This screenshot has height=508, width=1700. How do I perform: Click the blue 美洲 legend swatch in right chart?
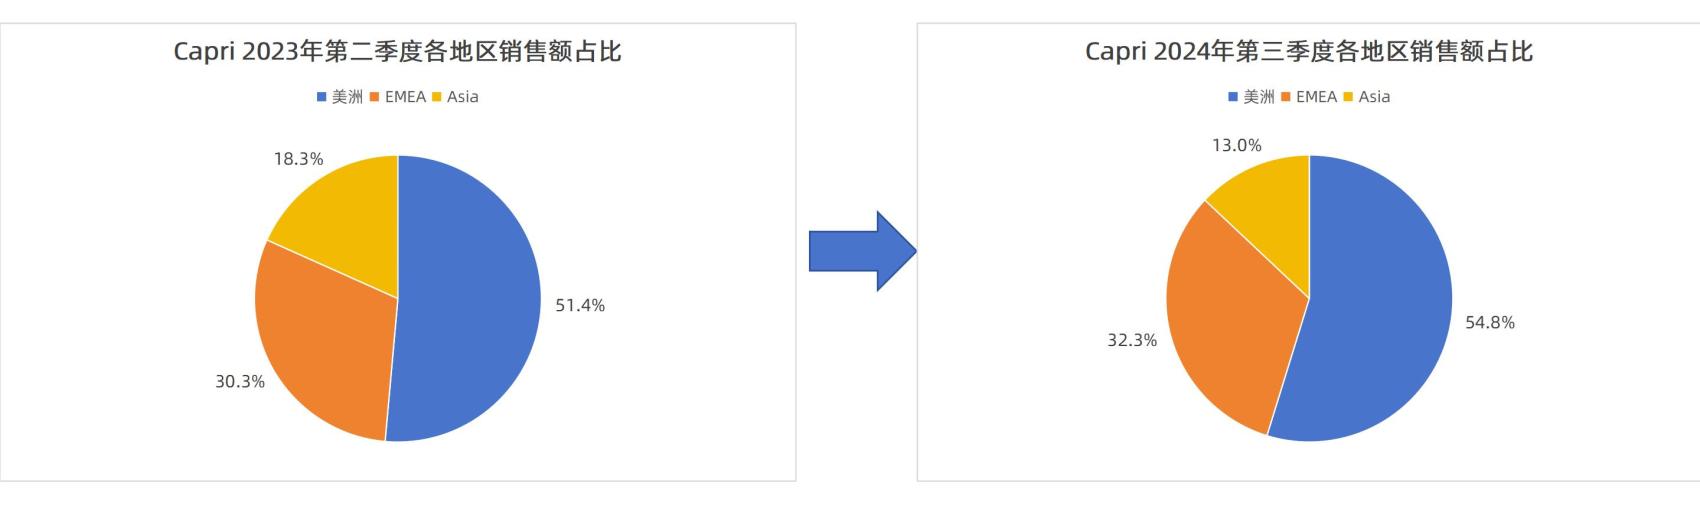(x=1233, y=97)
